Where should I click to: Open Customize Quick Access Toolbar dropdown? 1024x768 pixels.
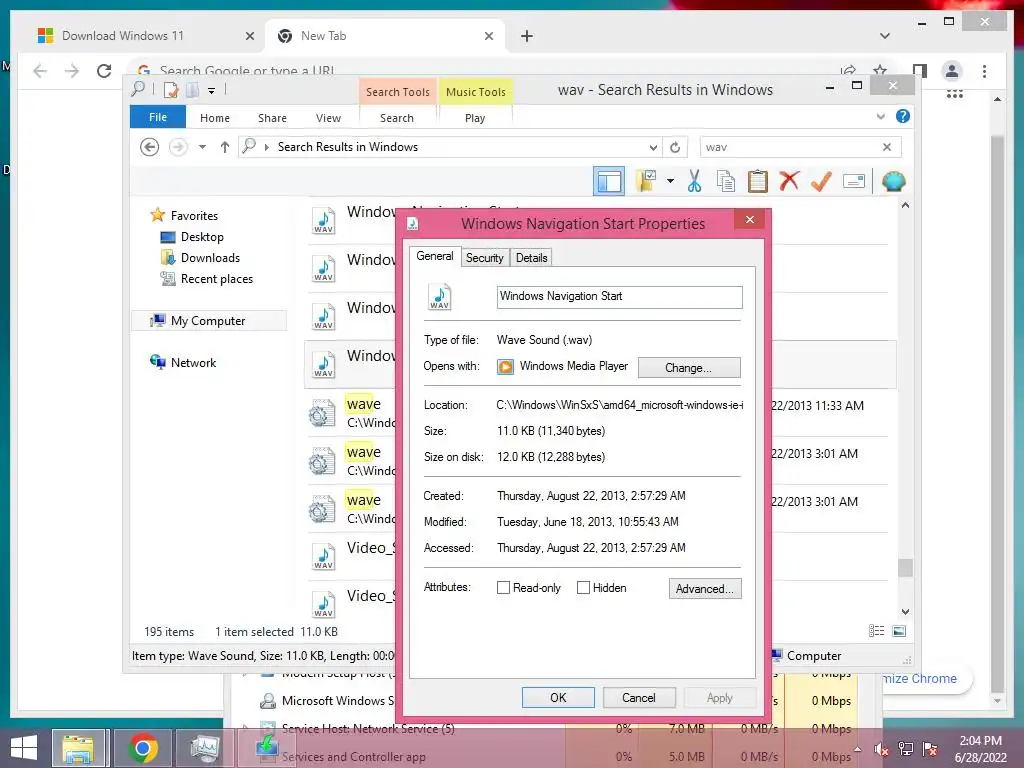212,91
